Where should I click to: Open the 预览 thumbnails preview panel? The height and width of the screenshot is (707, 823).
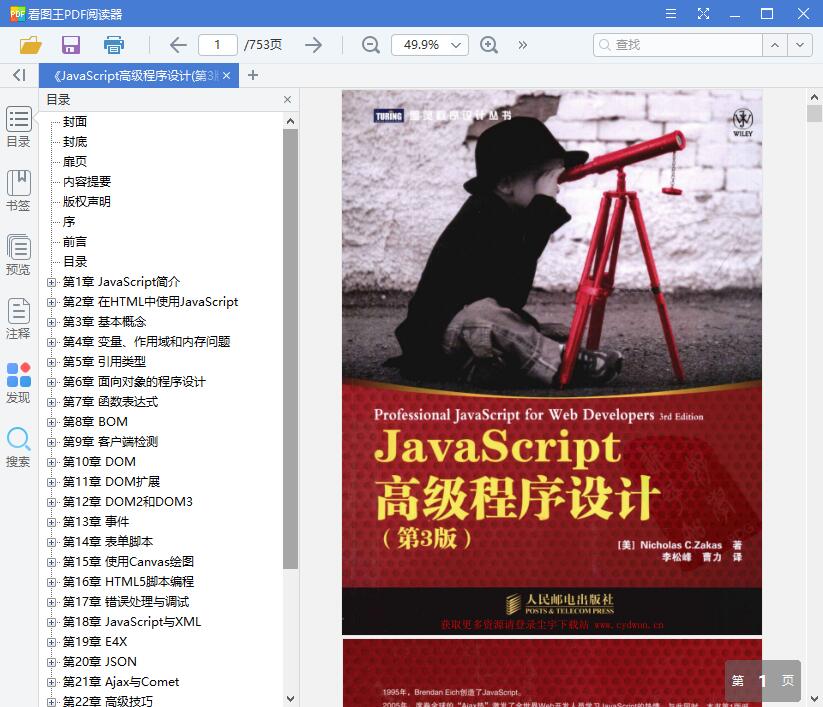pyautogui.click(x=18, y=255)
